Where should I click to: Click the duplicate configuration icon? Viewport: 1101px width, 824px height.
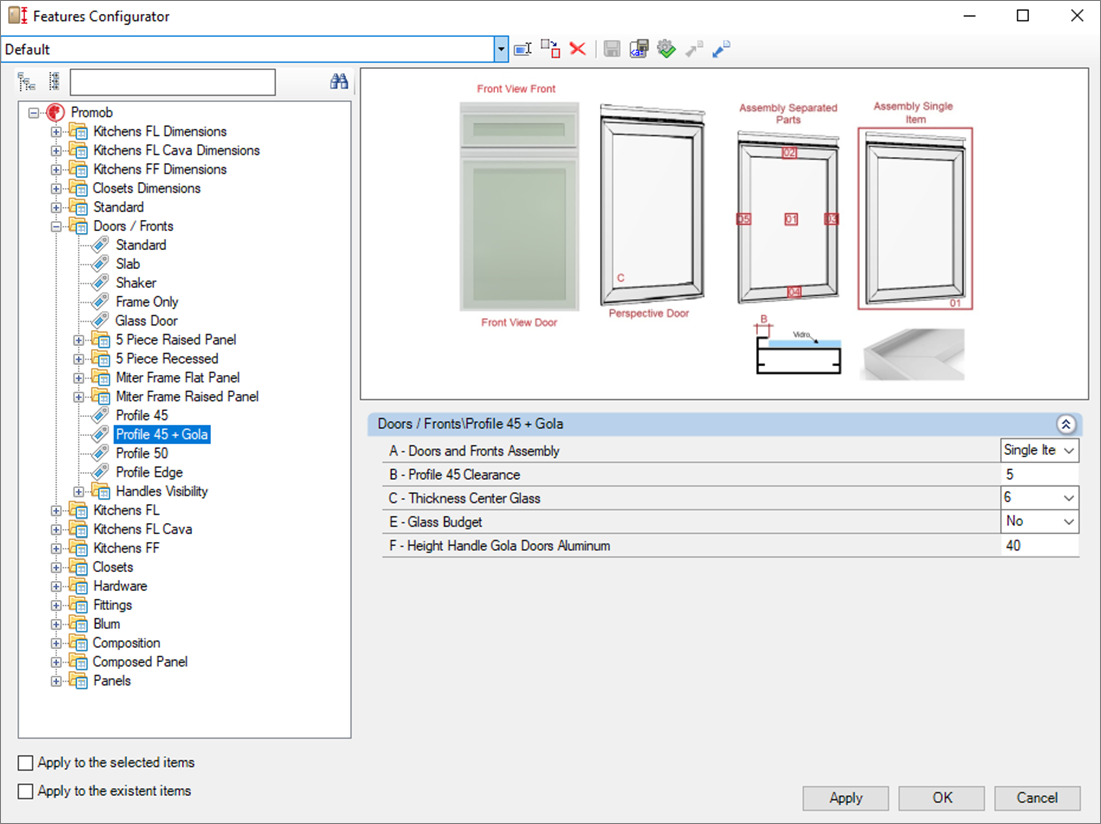point(550,49)
